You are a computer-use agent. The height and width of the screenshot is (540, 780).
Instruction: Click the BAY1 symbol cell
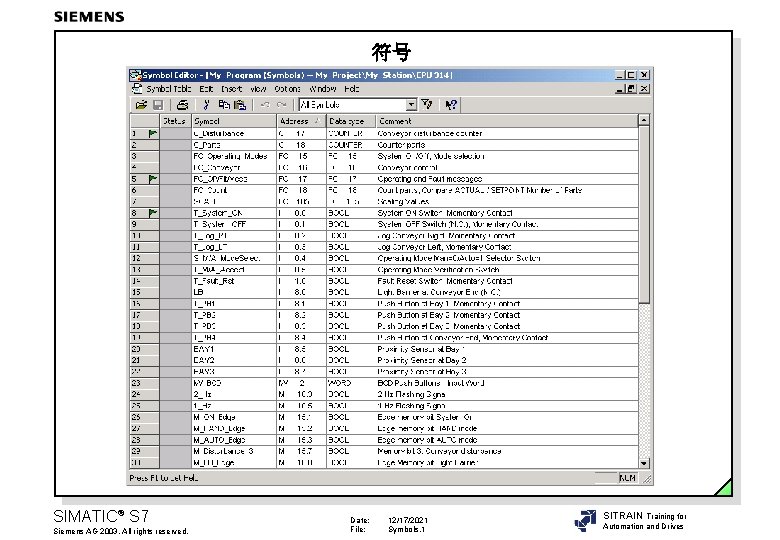pos(234,349)
